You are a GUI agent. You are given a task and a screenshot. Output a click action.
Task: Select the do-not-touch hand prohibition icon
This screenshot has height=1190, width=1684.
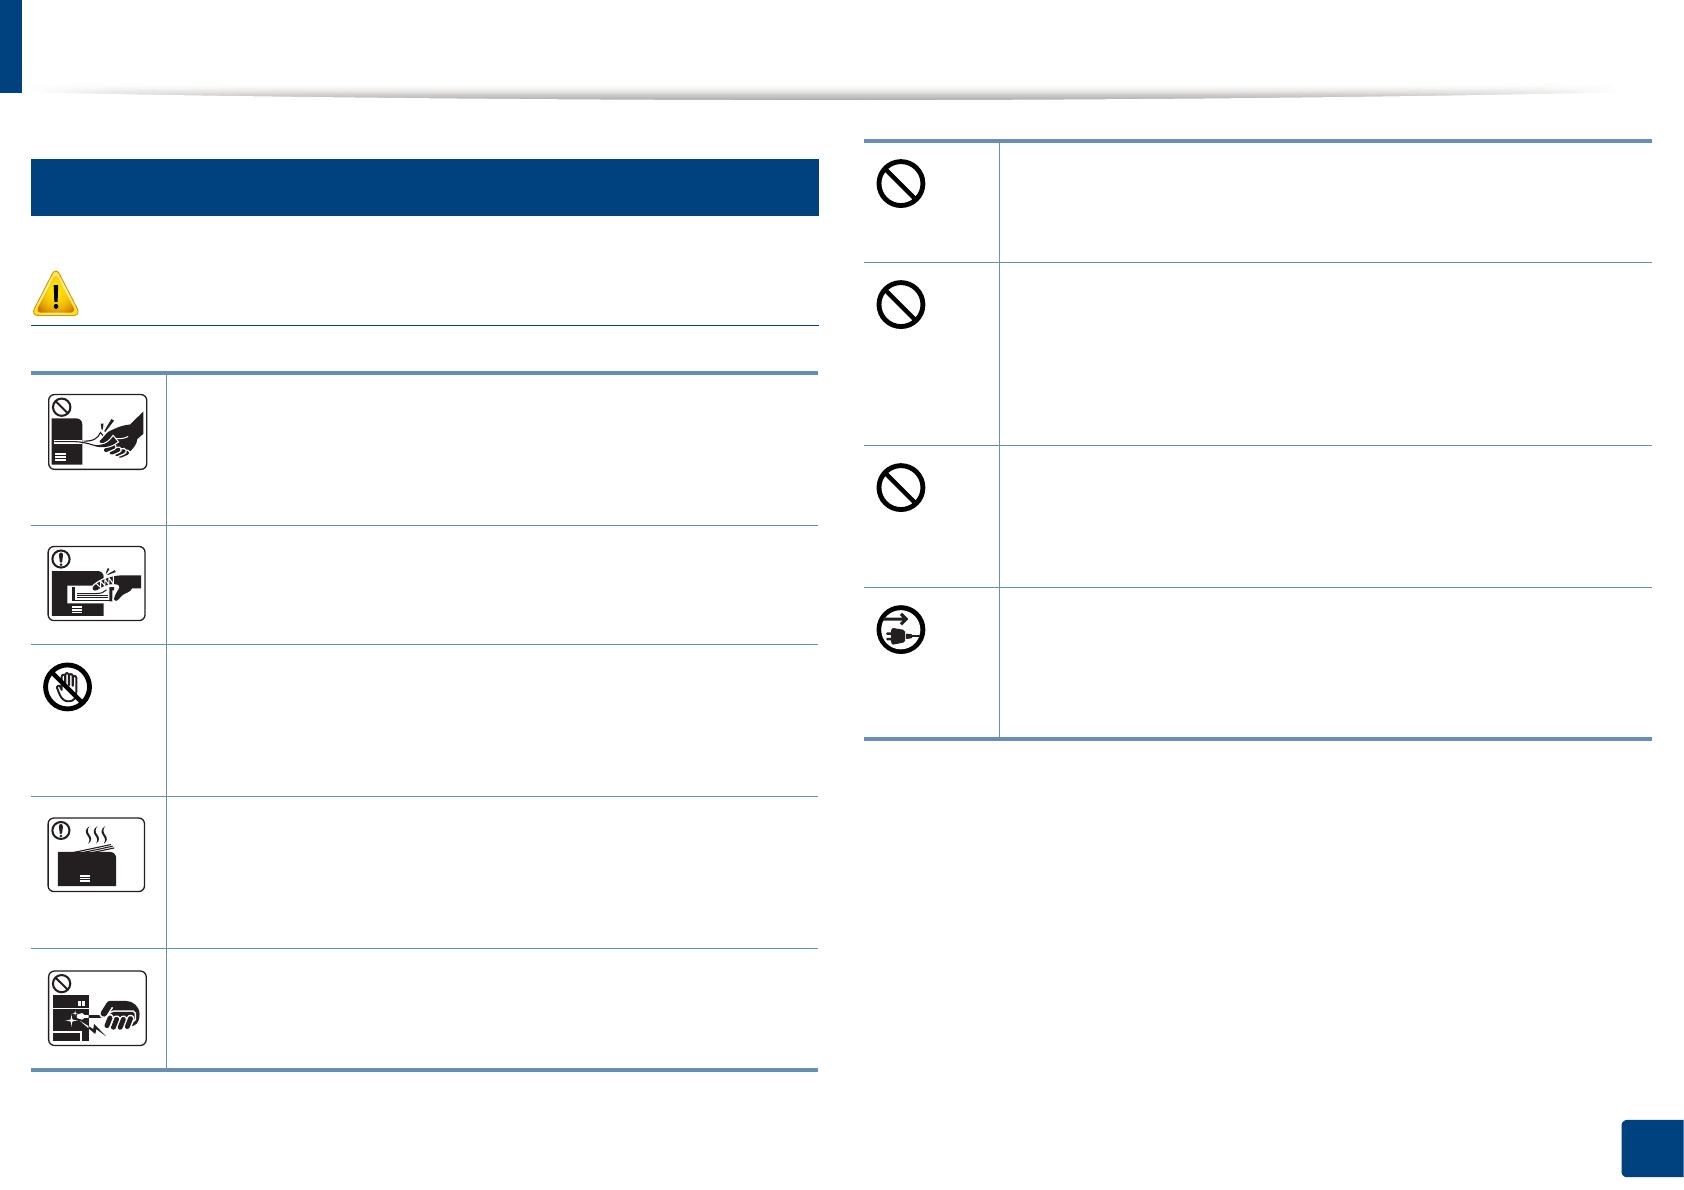(x=68, y=687)
